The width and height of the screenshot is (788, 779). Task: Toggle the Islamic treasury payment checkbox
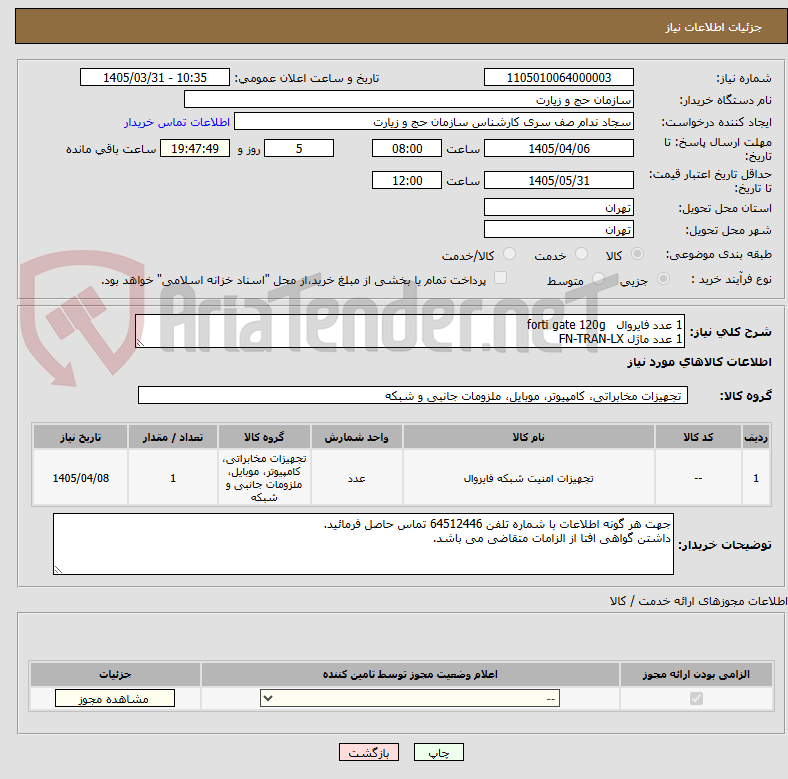click(x=500, y=278)
